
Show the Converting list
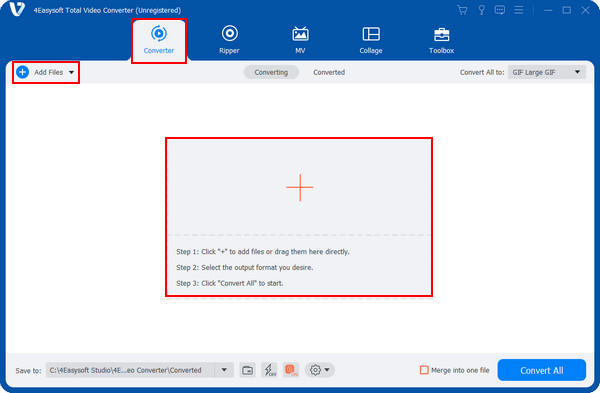(271, 72)
